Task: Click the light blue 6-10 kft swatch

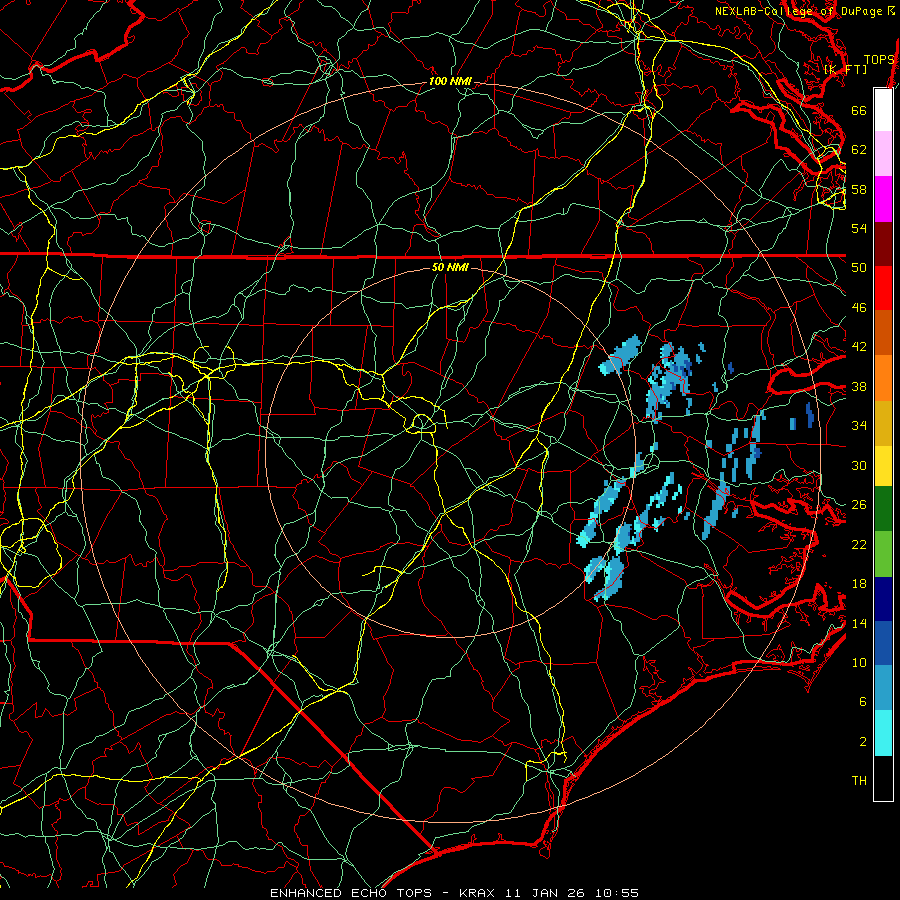Action: (x=883, y=688)
